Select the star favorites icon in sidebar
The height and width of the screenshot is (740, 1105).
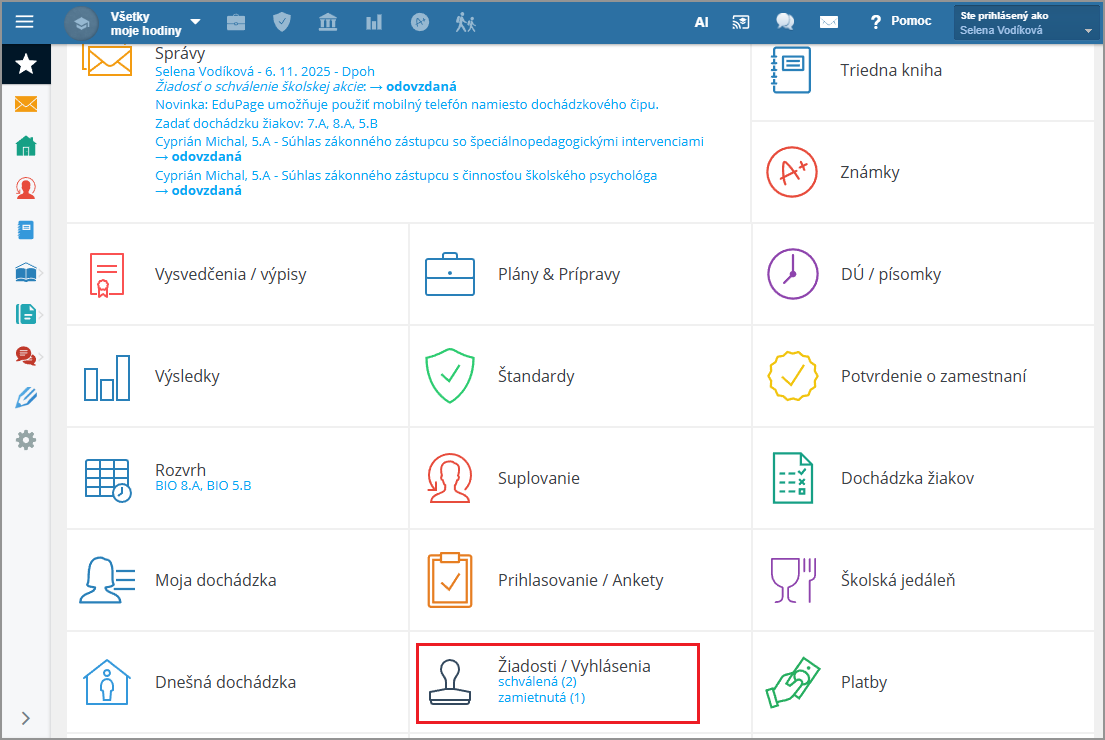[26, 65]
